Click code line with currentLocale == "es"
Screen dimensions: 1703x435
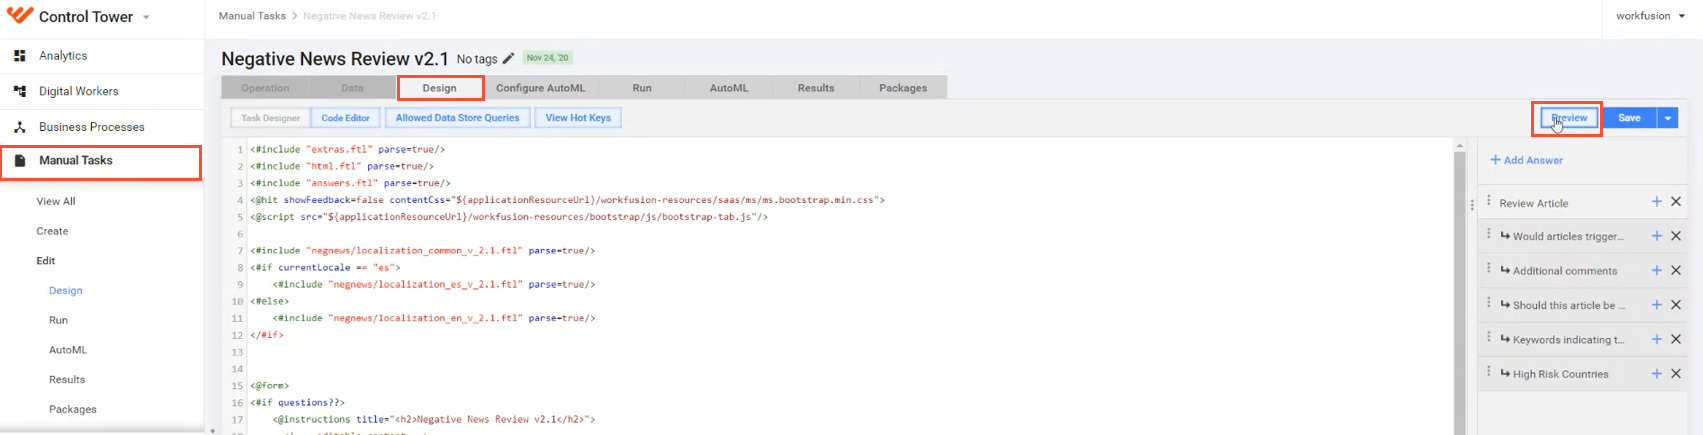[x=325, y=268]
